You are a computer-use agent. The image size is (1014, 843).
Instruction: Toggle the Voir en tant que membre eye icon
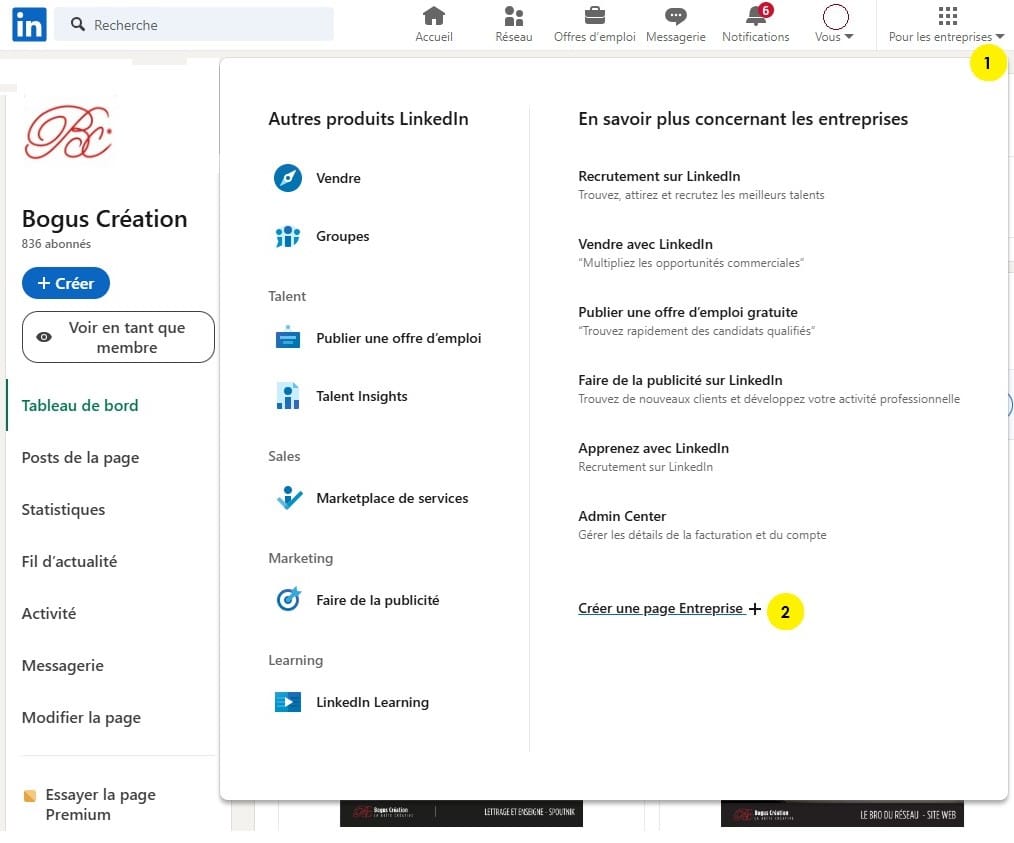pos(44,337)
